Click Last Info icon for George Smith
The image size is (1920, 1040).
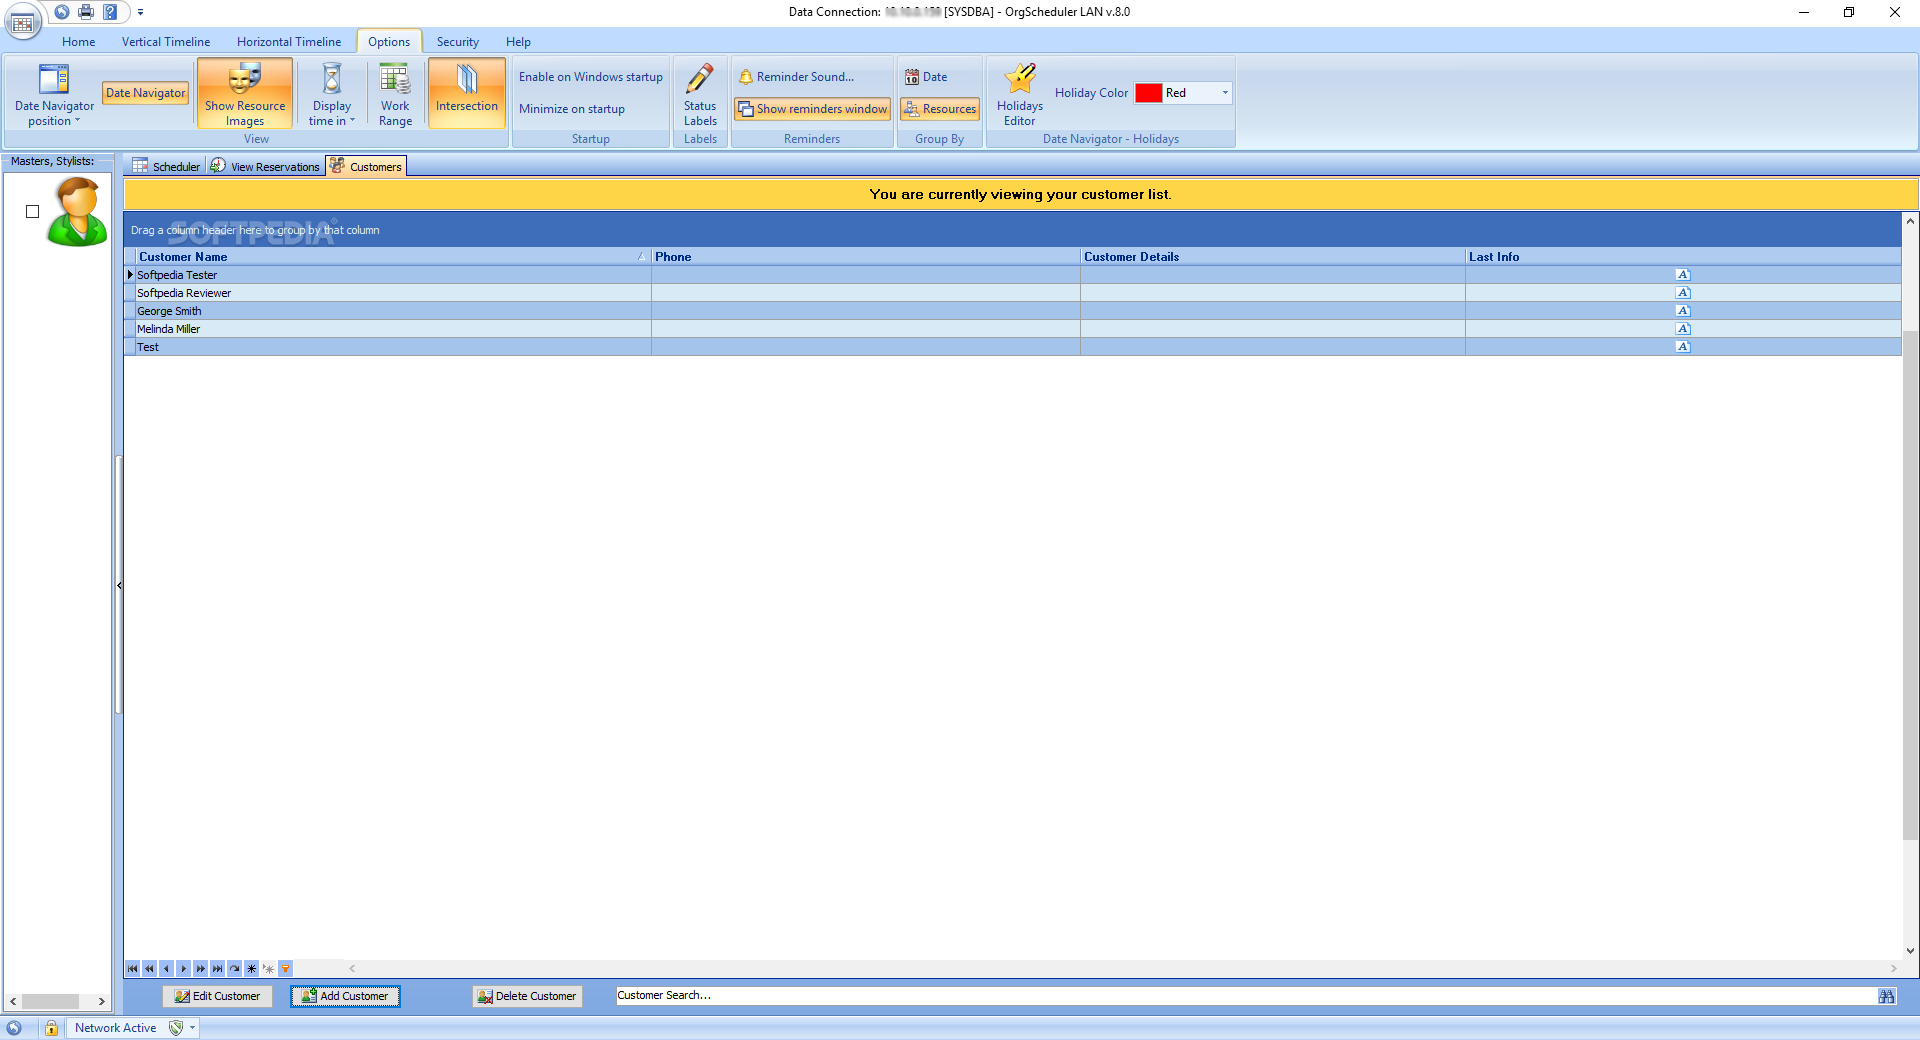click(x=1683, y=311)
